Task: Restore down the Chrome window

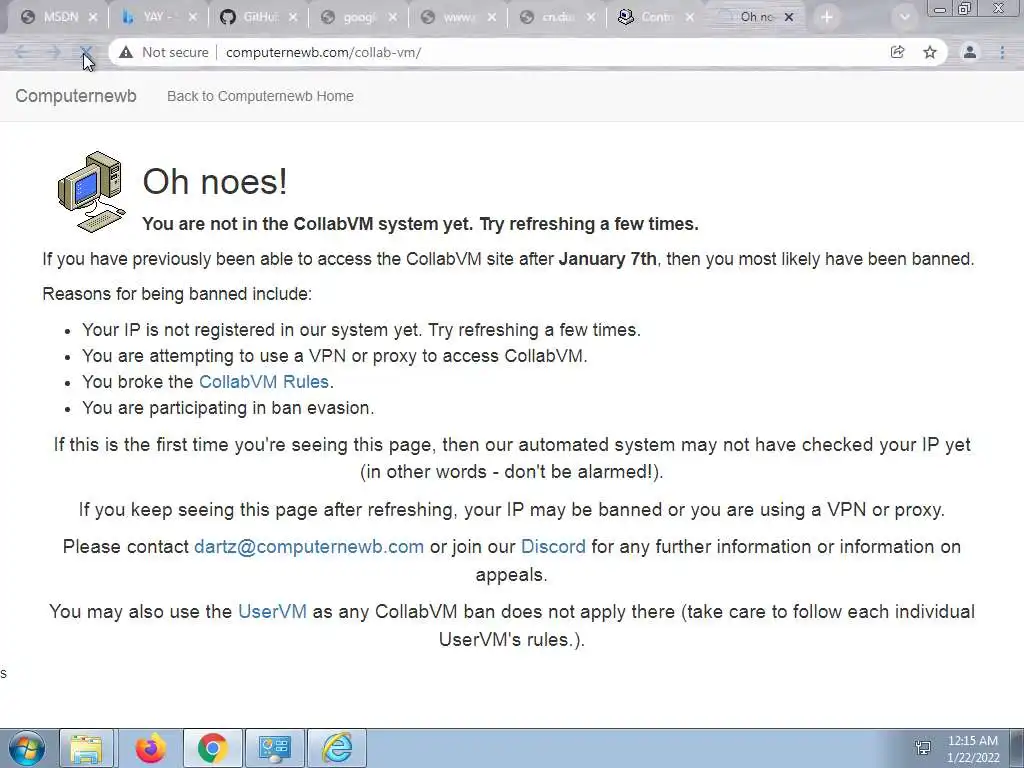Action: (x=965, y=8)
